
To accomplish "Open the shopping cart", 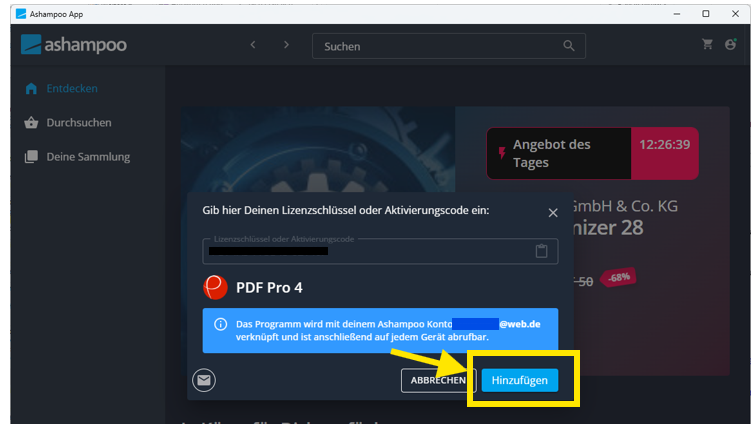I will pos(707,44).
